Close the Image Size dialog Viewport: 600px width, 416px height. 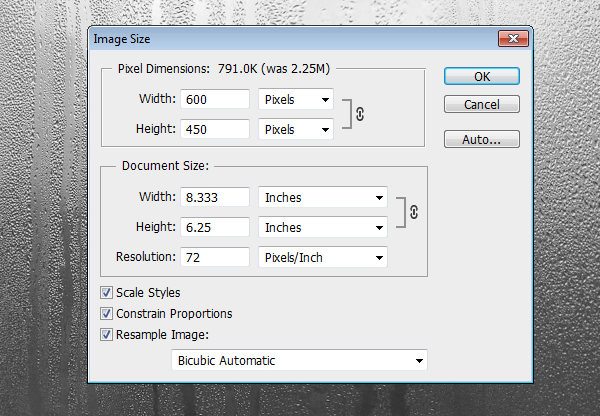click(513, 39)
